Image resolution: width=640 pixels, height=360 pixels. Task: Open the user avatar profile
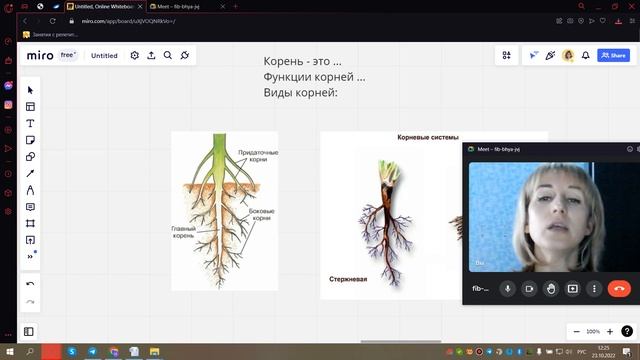[x=568, y=55]
